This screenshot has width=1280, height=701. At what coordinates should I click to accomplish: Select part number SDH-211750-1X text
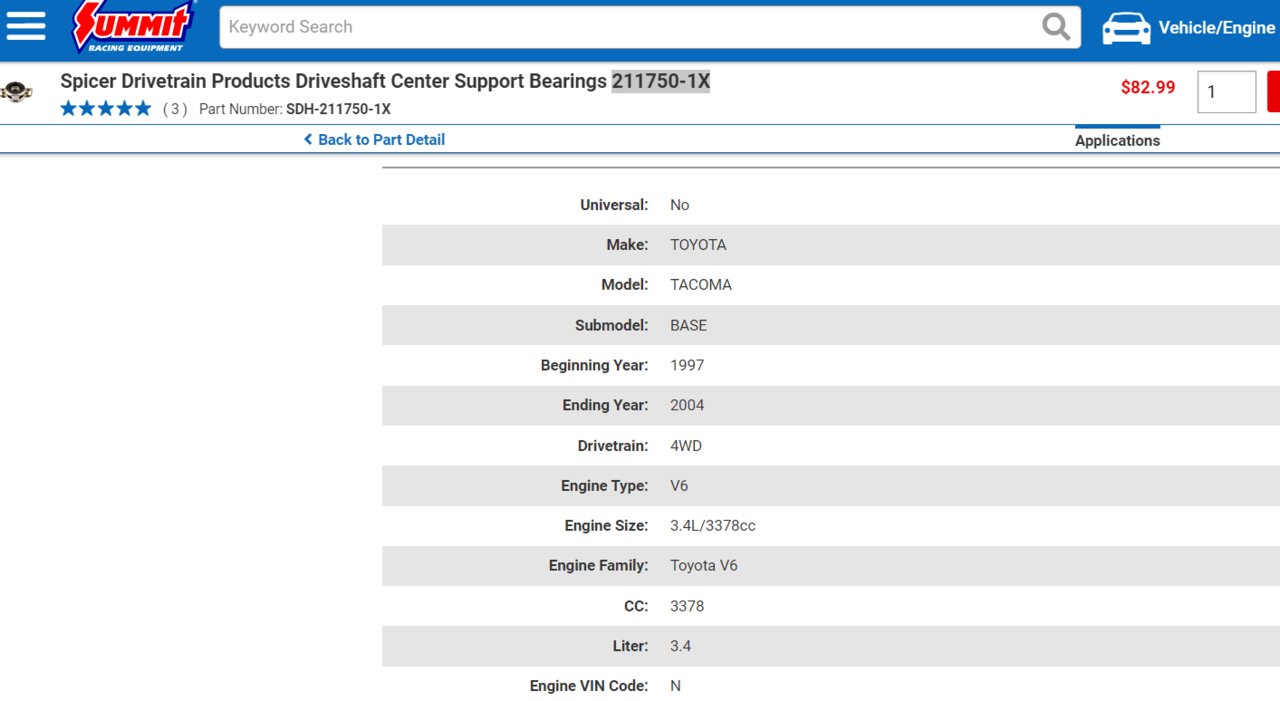click(338, 109)
